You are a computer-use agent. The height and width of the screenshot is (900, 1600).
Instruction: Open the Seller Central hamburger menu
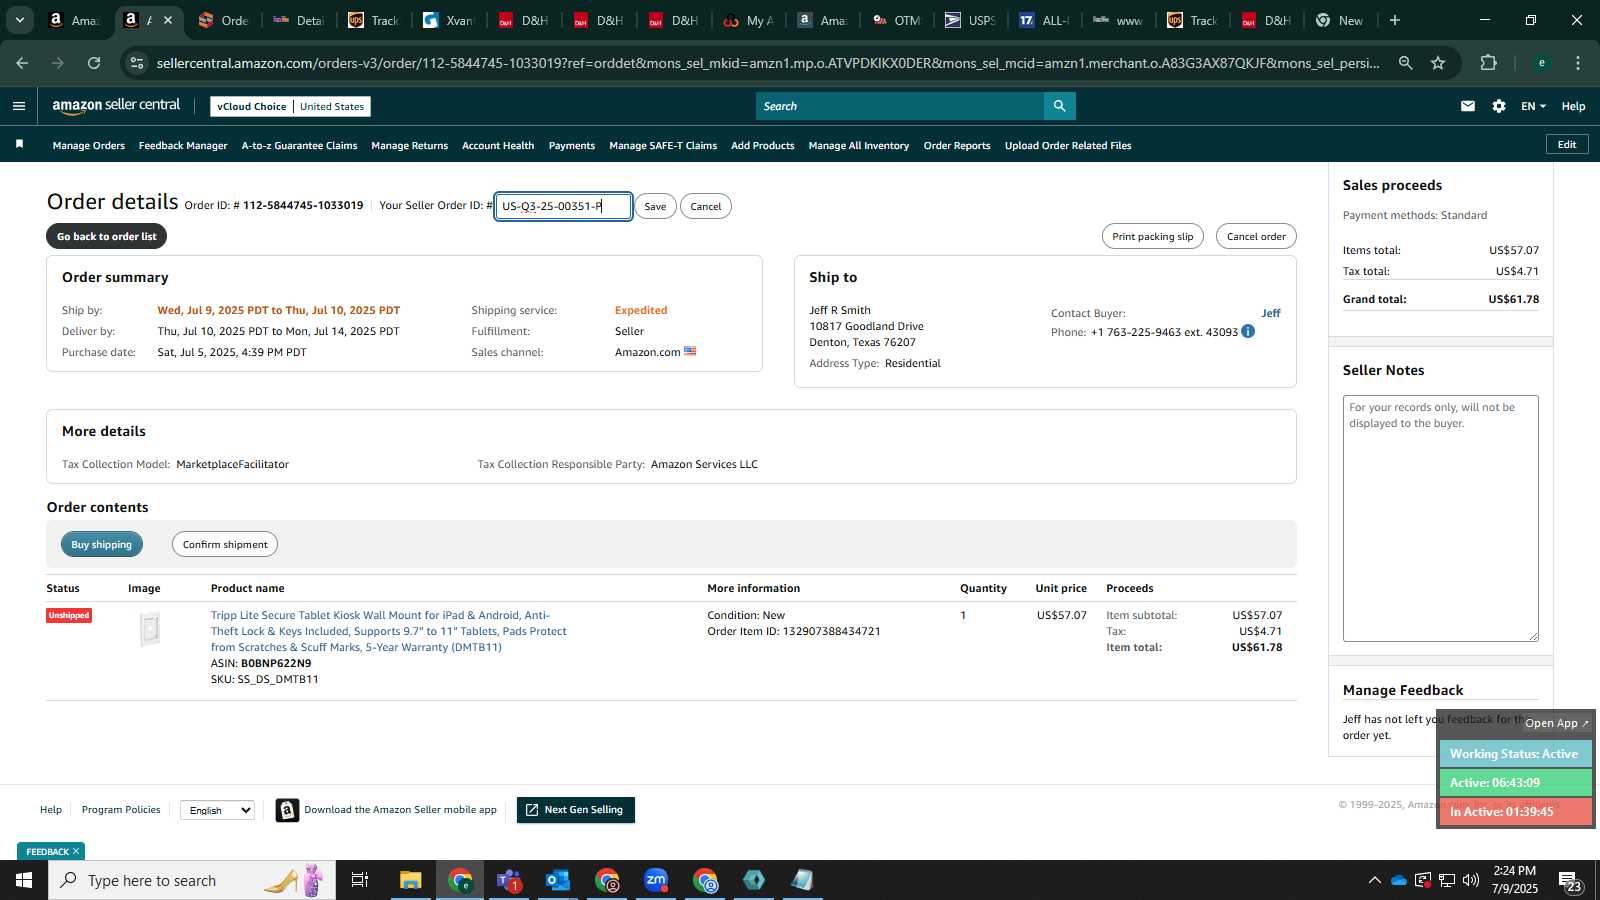(19, 106)
